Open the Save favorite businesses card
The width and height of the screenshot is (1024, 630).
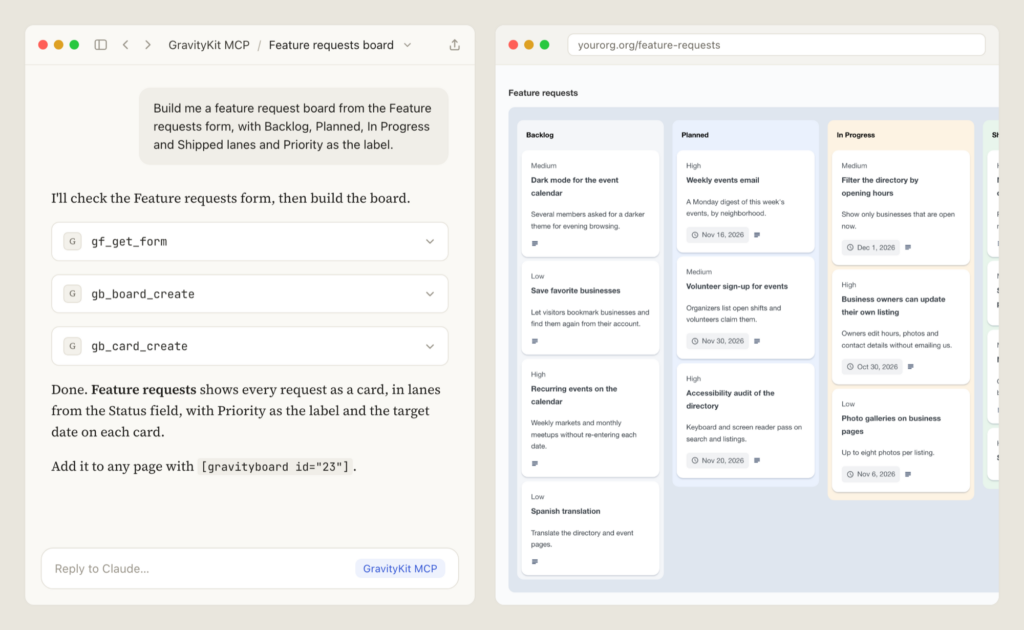click(590, 308)
